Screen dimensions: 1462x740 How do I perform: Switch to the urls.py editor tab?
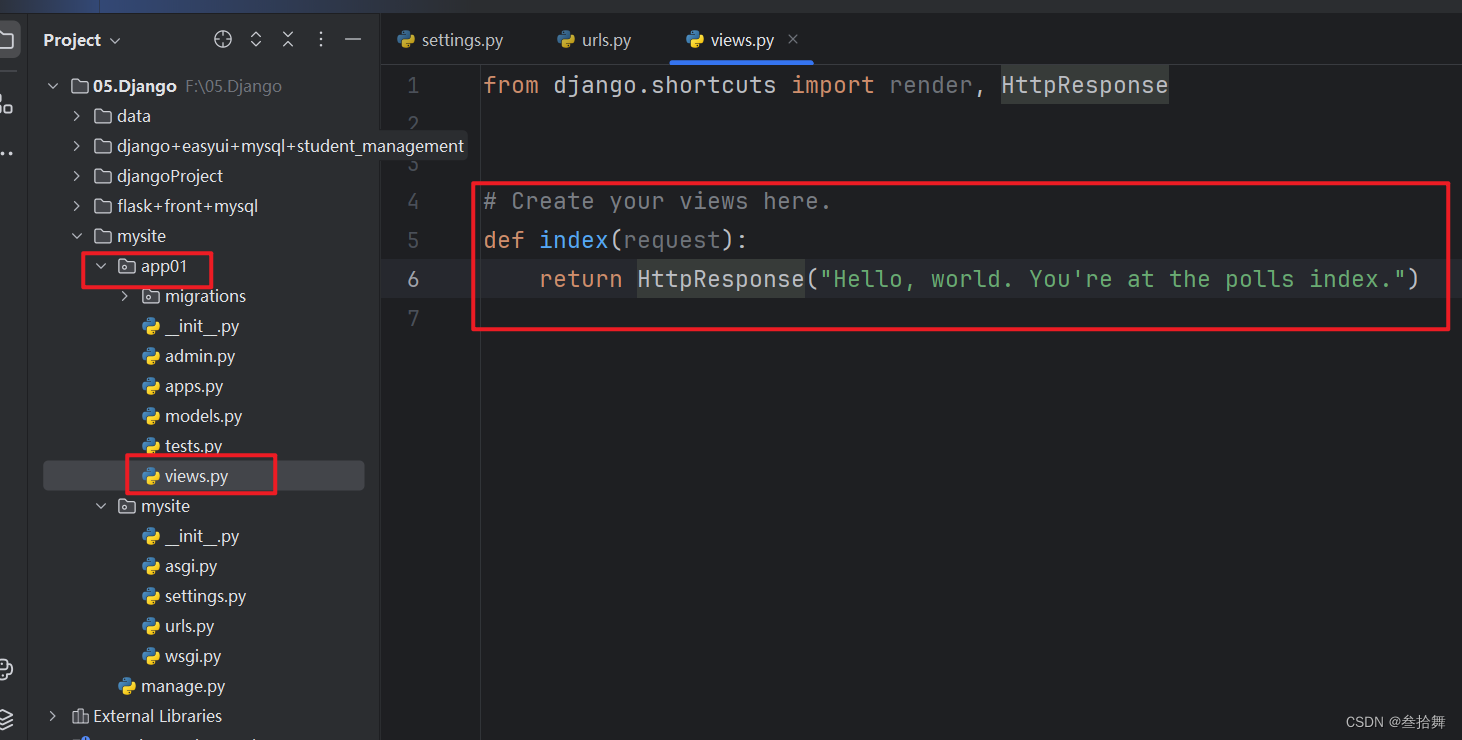(x=594, y=40)
